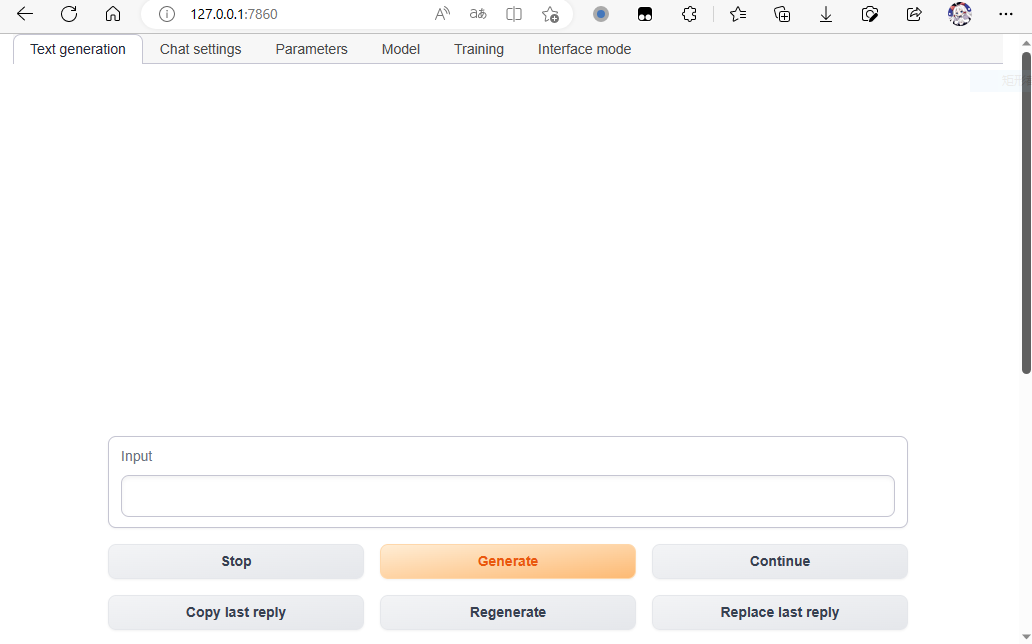Click inside the Input text box
The width and height of the screenshot is (1032, 644).
508,496
